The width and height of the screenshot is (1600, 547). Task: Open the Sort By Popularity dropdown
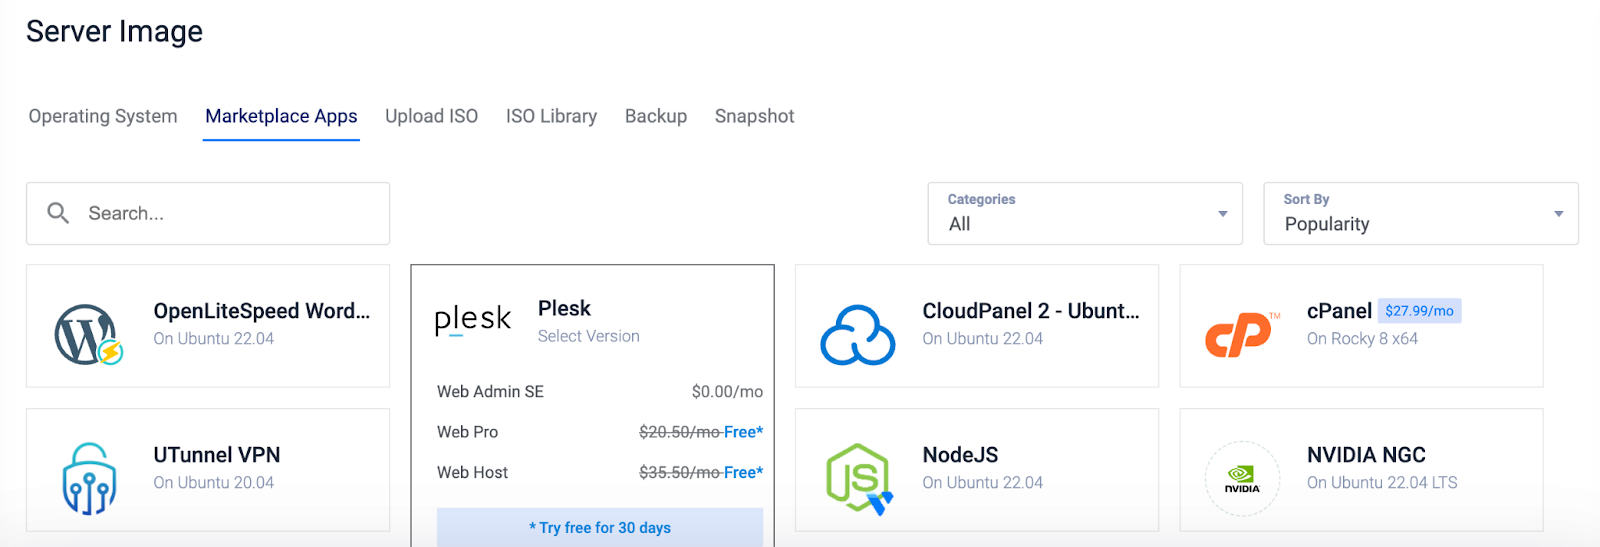tap(1421, 213)
